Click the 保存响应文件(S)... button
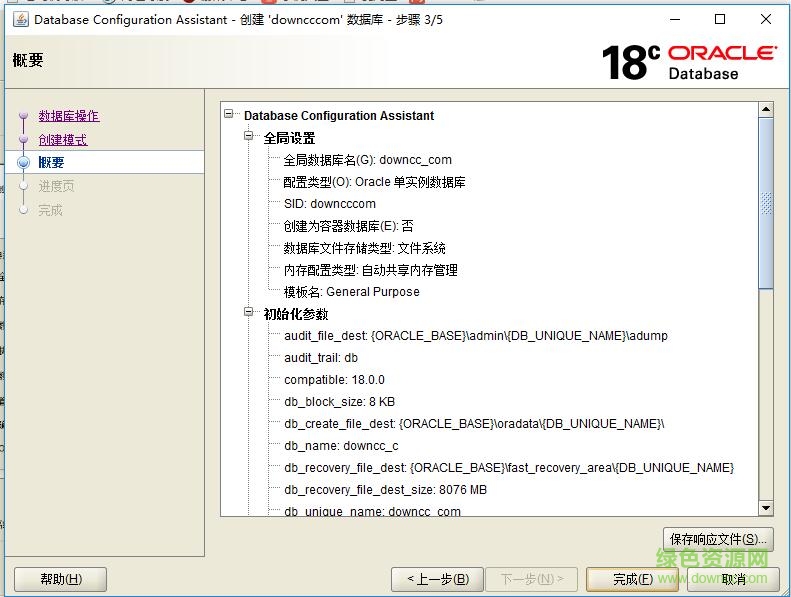This screenshot has width=791, height=597. (x=719, y=539)
